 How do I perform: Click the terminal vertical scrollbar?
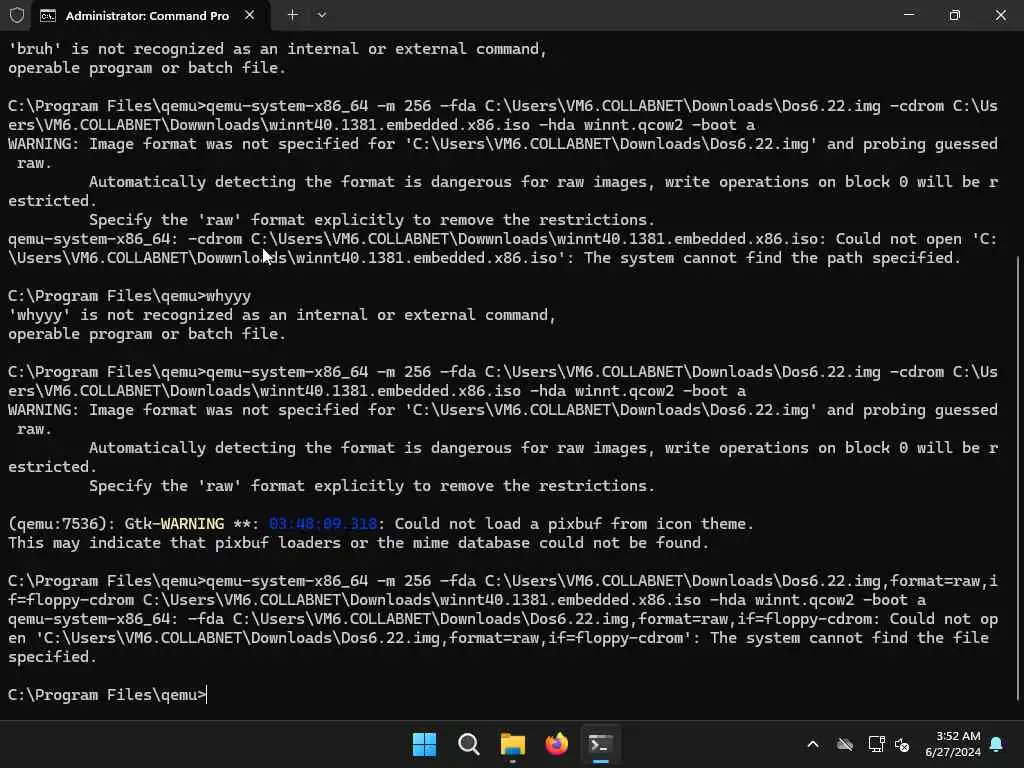(1018, 479)
